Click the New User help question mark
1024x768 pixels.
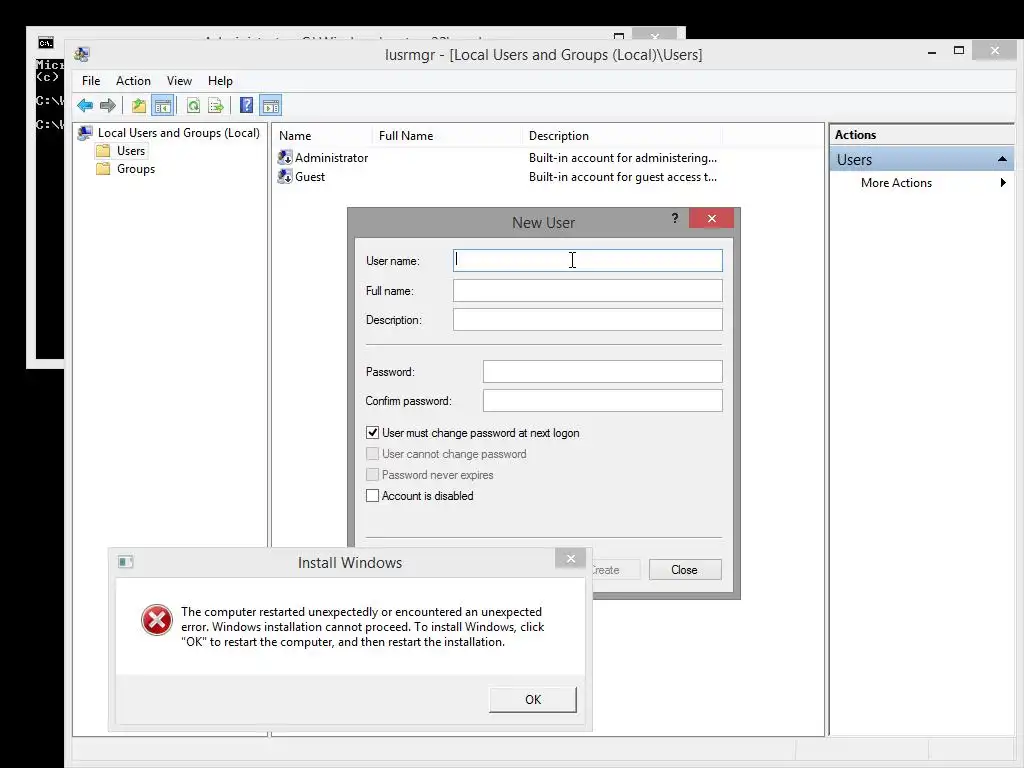(675, 218)
